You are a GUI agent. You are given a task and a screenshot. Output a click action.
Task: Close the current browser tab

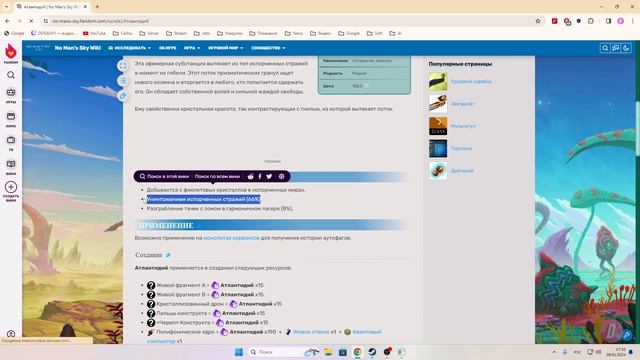pyautogui.click(x=85, y=7)
